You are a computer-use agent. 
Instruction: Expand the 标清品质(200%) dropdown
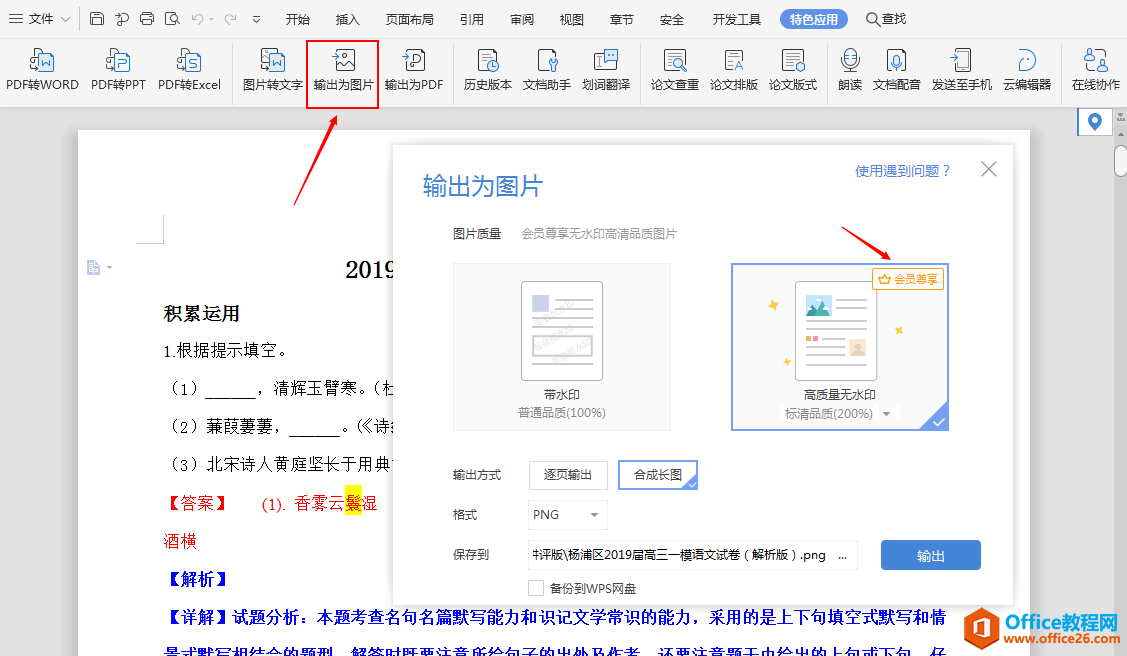click(x=887, y=414)
